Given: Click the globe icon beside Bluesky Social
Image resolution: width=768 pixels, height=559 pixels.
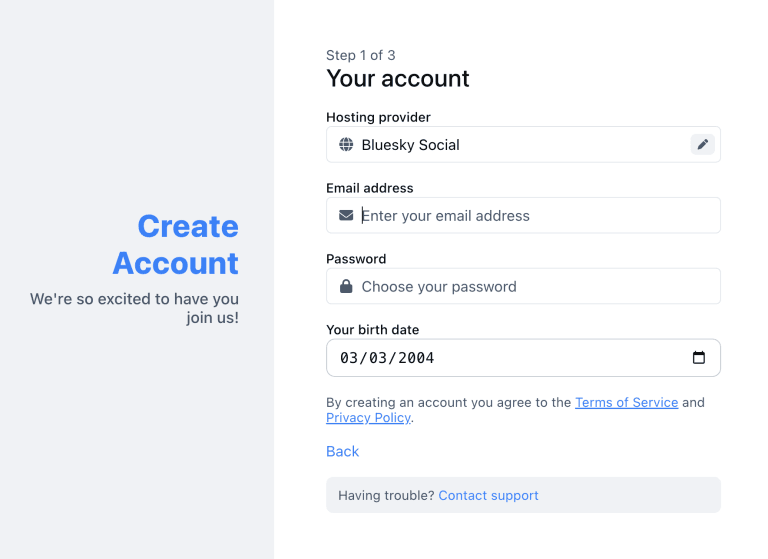Looking at the screenshot, I should tap(346, 145).
